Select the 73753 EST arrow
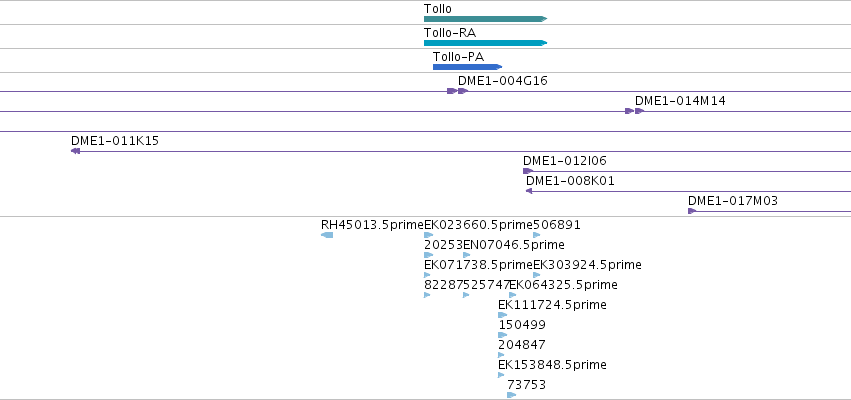The image size is (851, 400). point(511,395)
